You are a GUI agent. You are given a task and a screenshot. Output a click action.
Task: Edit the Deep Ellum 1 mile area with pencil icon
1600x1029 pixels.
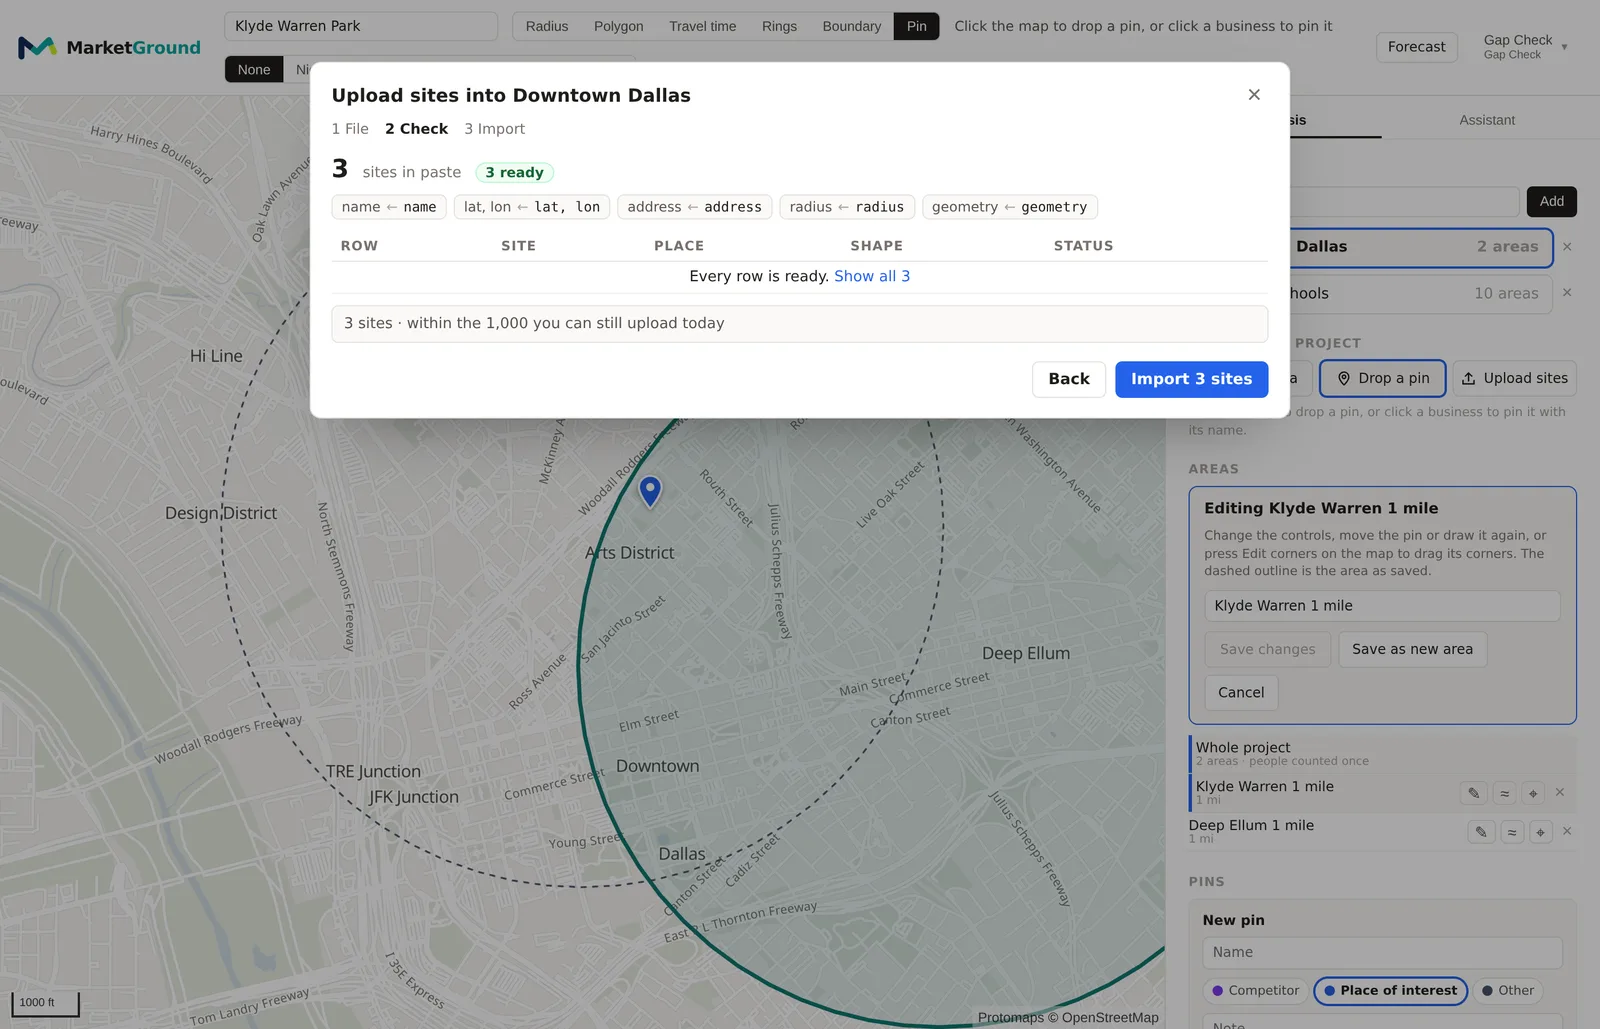[x=1481, y=832]
